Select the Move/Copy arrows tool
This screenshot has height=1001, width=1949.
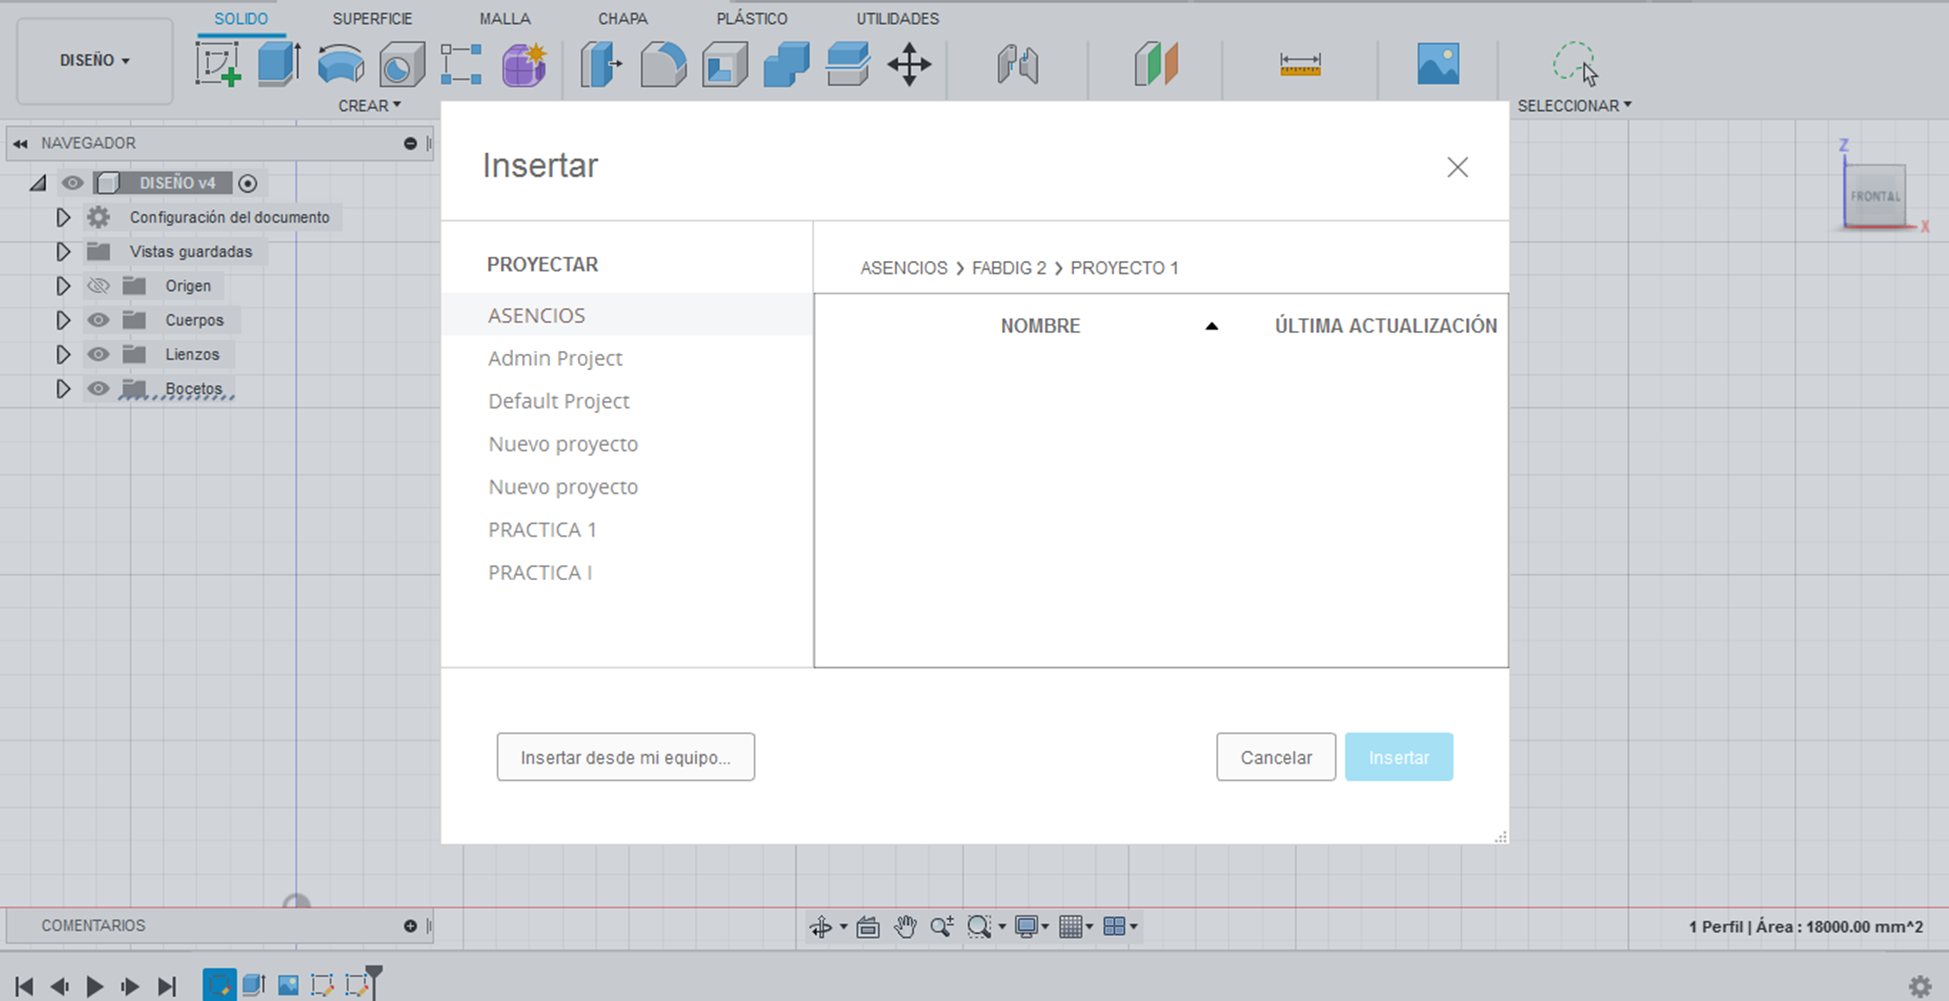909,64
